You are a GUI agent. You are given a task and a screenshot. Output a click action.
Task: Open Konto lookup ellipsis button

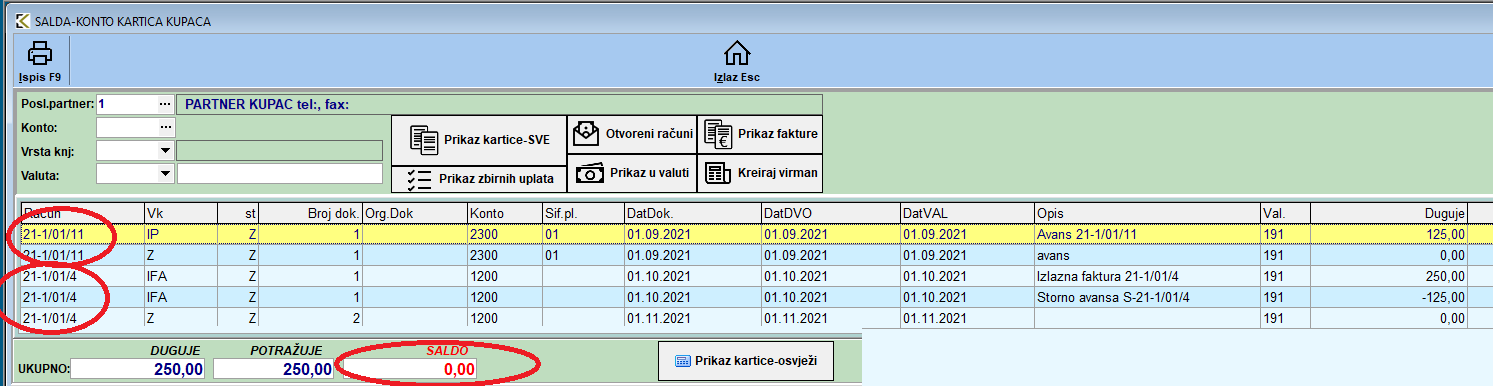165,127
